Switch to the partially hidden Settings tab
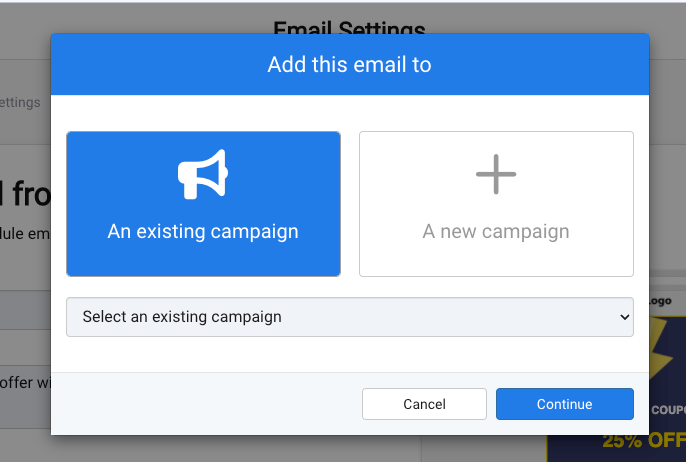686x462 pixels. [20, 102]
